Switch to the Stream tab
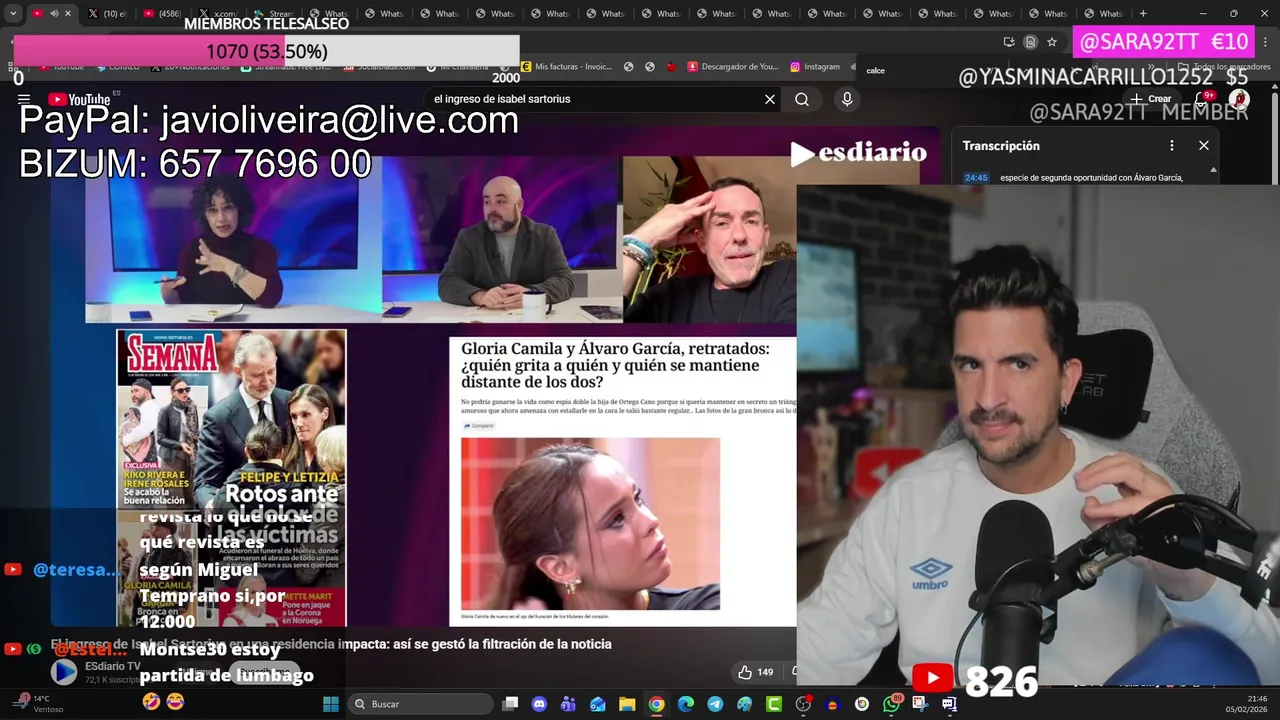The height and width of the screenshot is (720, 1280). (273, 13)
